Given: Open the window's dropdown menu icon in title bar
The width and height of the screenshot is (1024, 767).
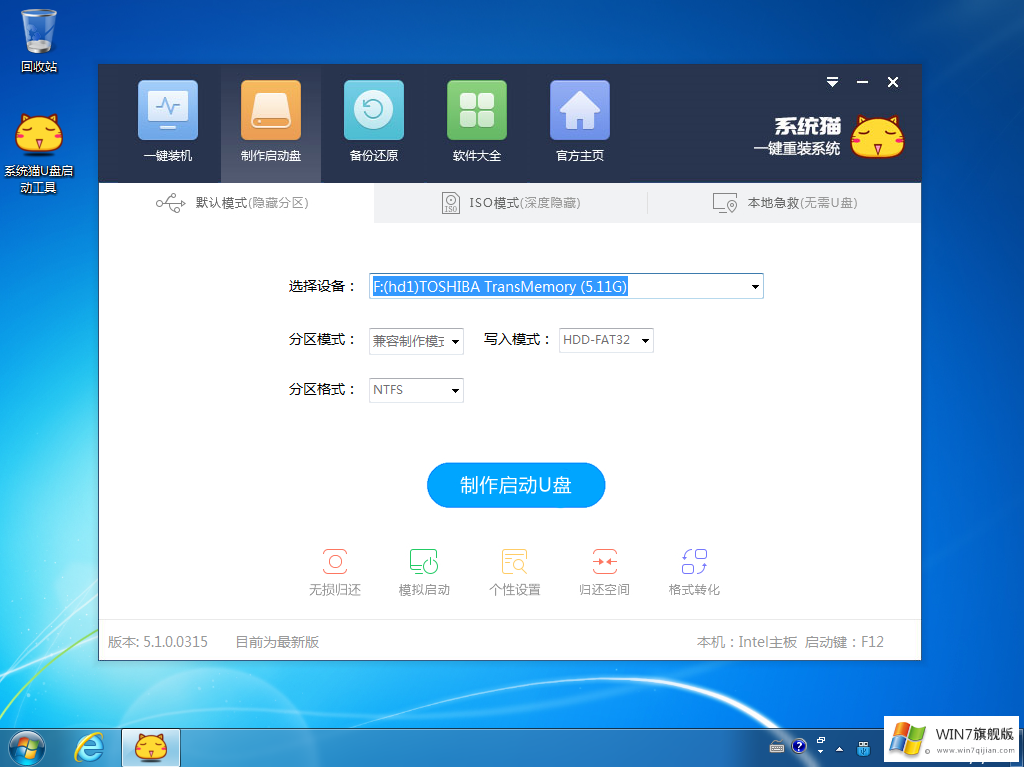Looking at the screenshot, I should coord(832,82).
